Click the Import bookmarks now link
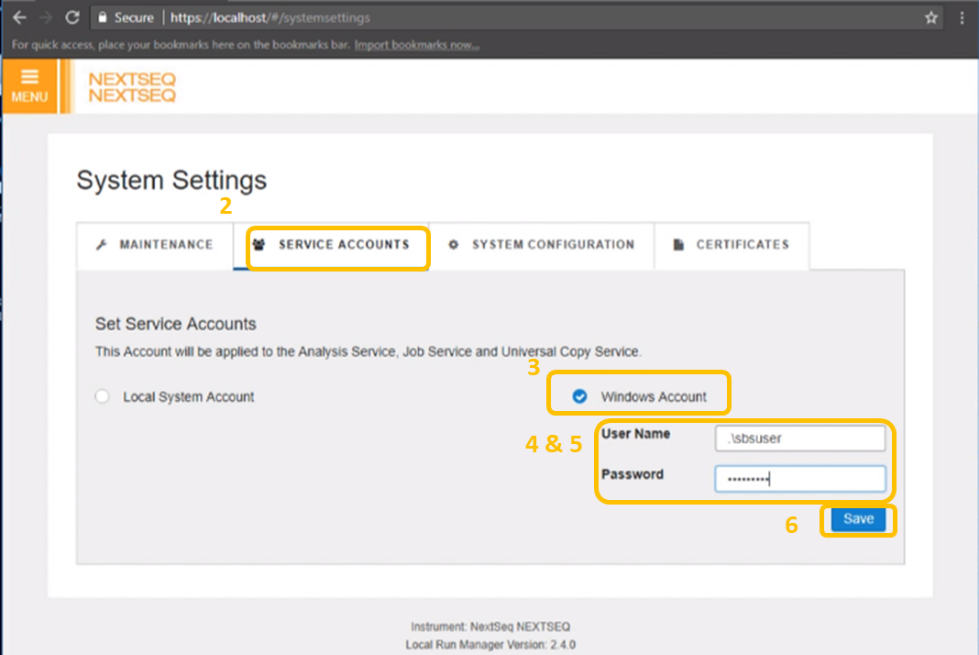The height and width of the screenshot is (655, 979). (416, 45)
